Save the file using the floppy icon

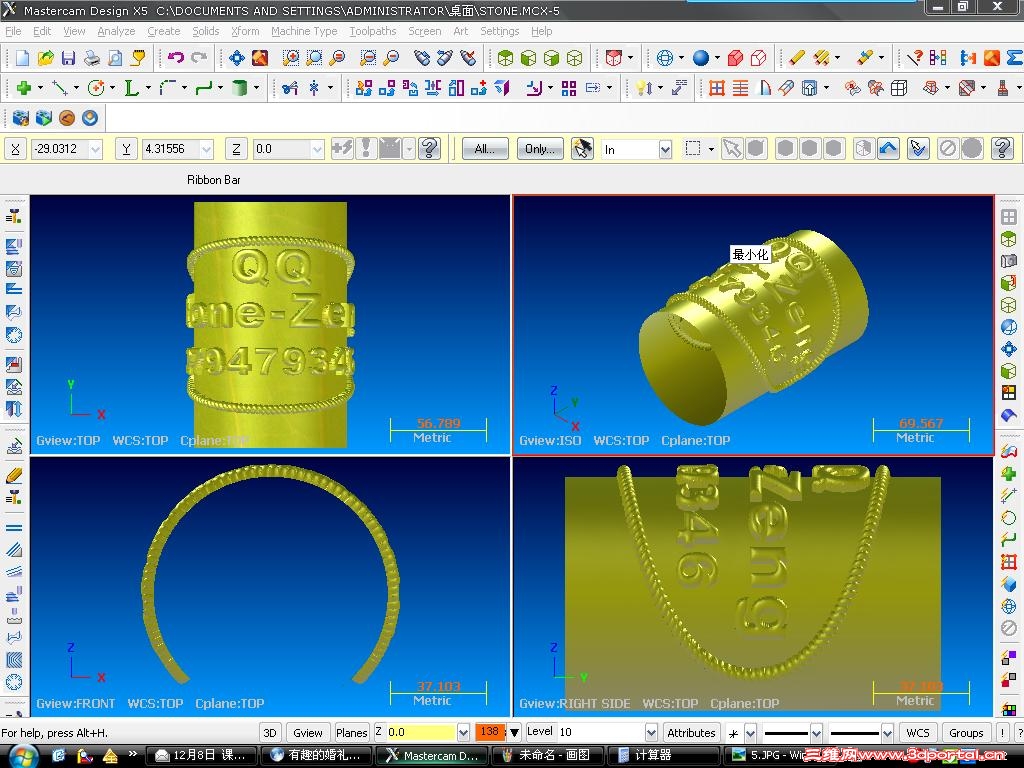[x=68, y=58]
